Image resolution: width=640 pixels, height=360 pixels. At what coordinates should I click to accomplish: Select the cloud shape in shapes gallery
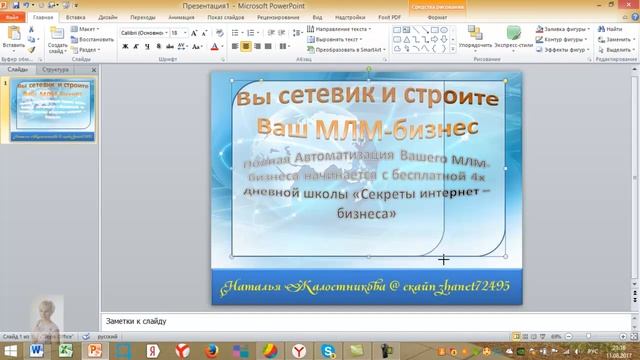[x=397, y=49]
